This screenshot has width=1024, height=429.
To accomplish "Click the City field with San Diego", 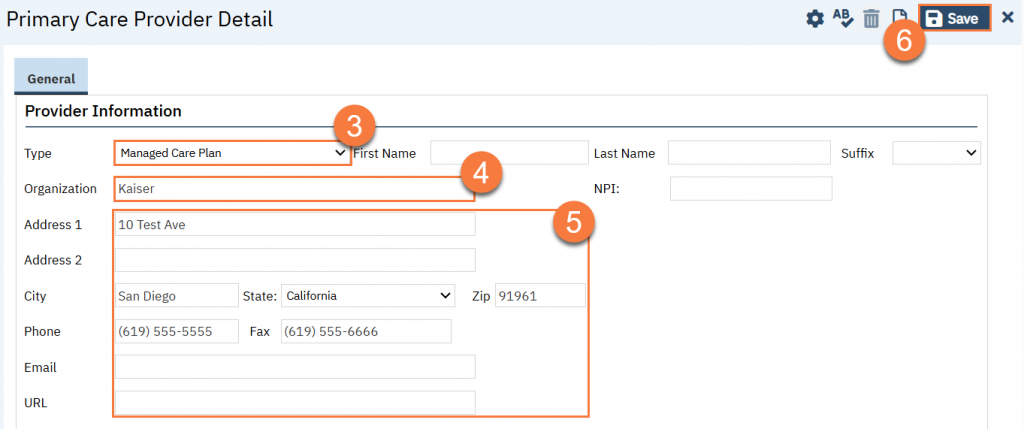I will 176,296.
